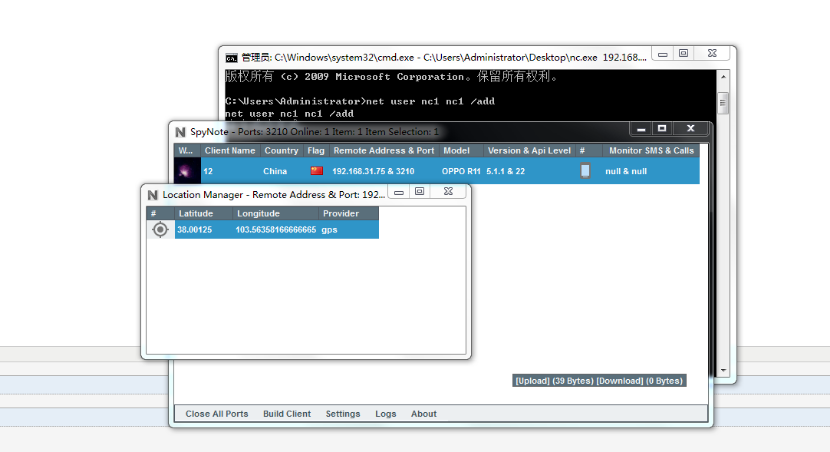Open the Logs menu

point(385,414)
